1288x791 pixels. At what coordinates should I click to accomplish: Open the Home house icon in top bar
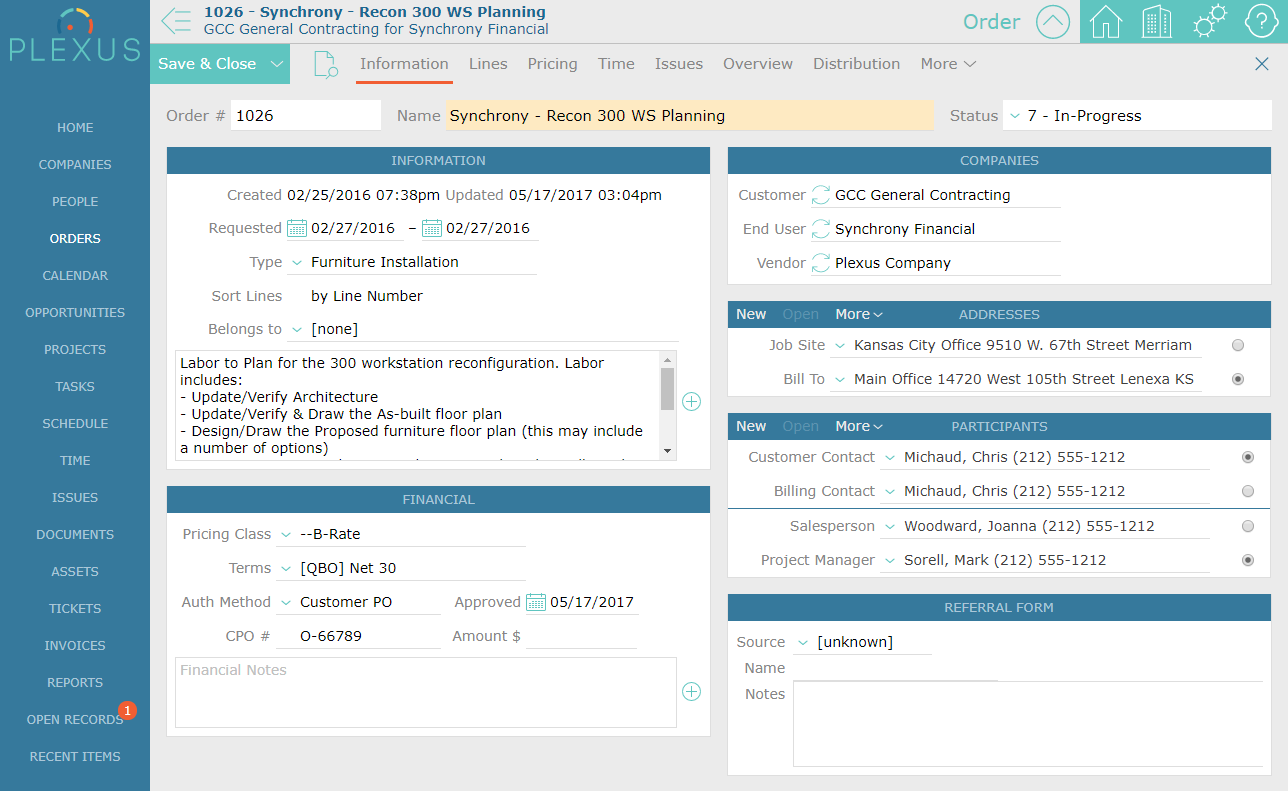pyautogui.click(x=1105, y=21)
